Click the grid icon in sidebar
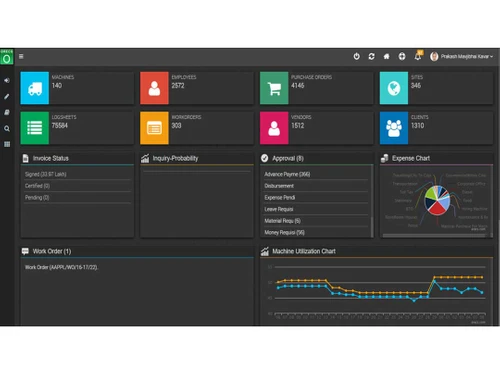 (x=7, y=144)
